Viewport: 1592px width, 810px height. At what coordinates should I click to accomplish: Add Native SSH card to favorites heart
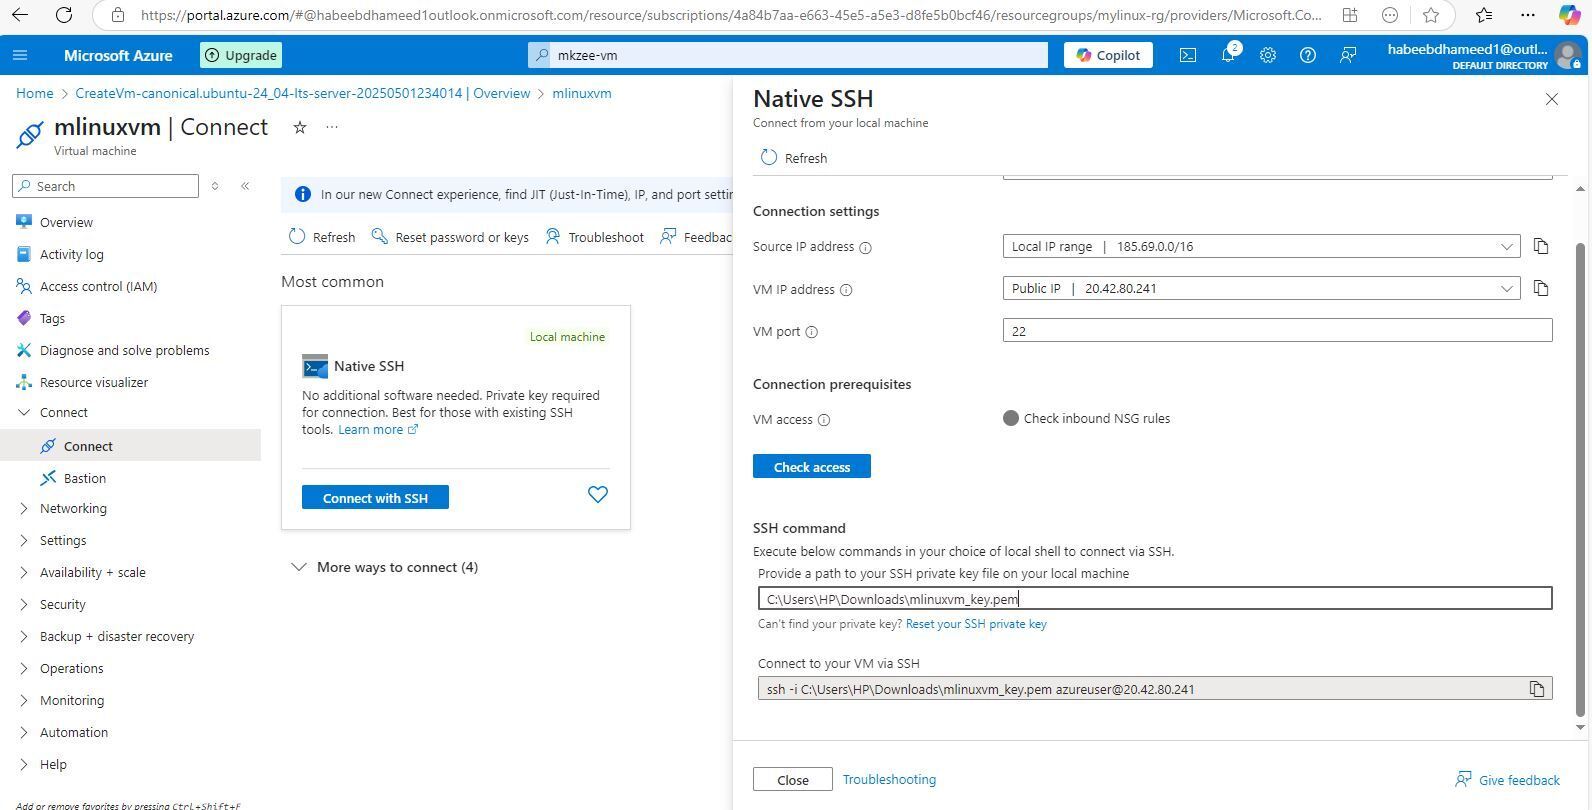598,495
